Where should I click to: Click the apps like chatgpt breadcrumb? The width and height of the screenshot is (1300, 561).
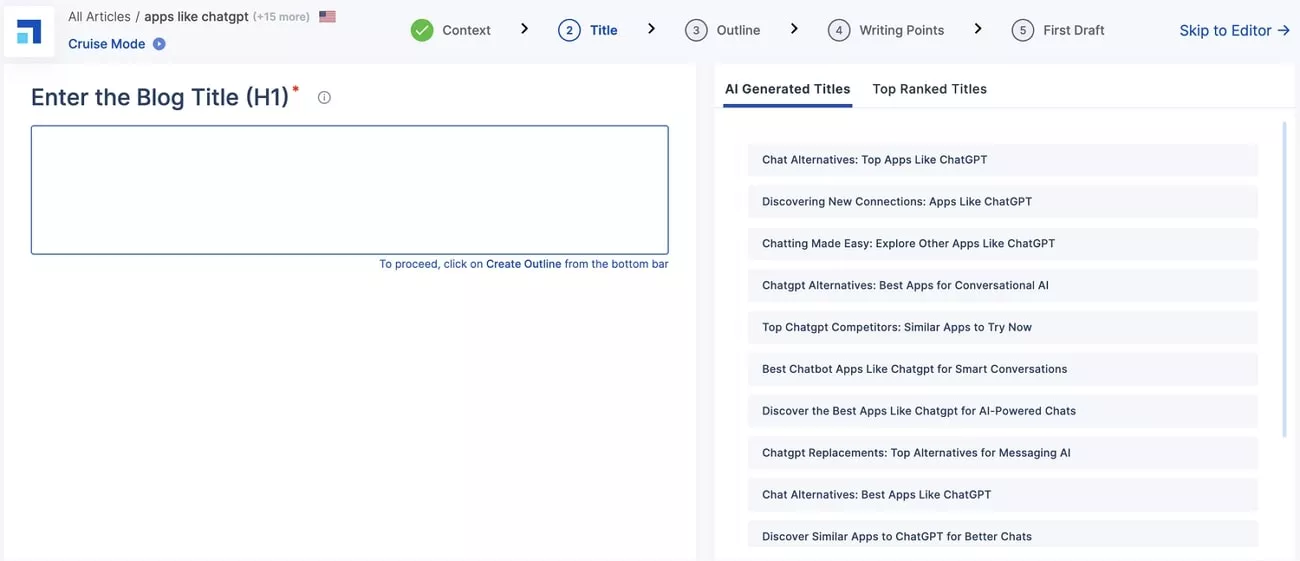[x=196, y=17]
